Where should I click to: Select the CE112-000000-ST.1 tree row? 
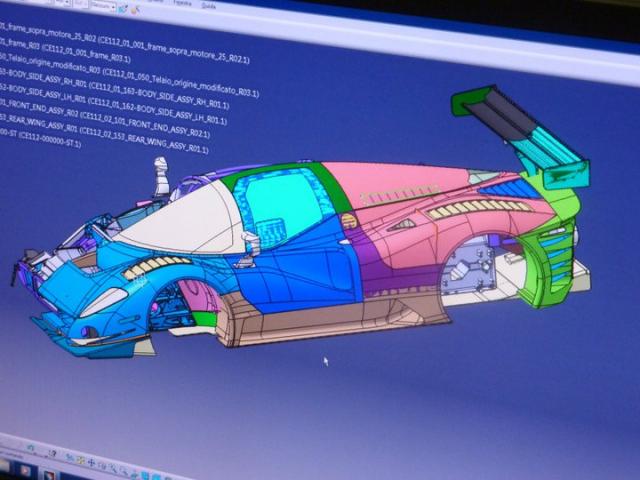pos(40,137)
